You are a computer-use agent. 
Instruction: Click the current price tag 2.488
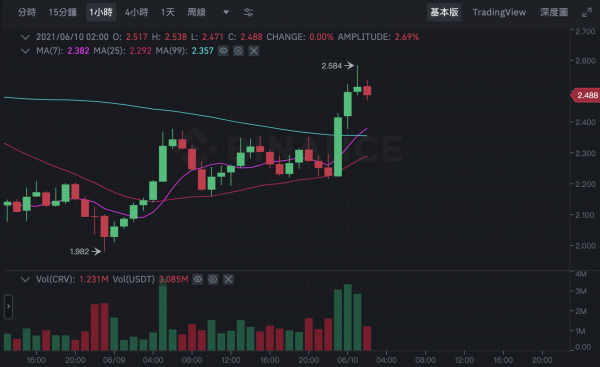tap(586, 95)
